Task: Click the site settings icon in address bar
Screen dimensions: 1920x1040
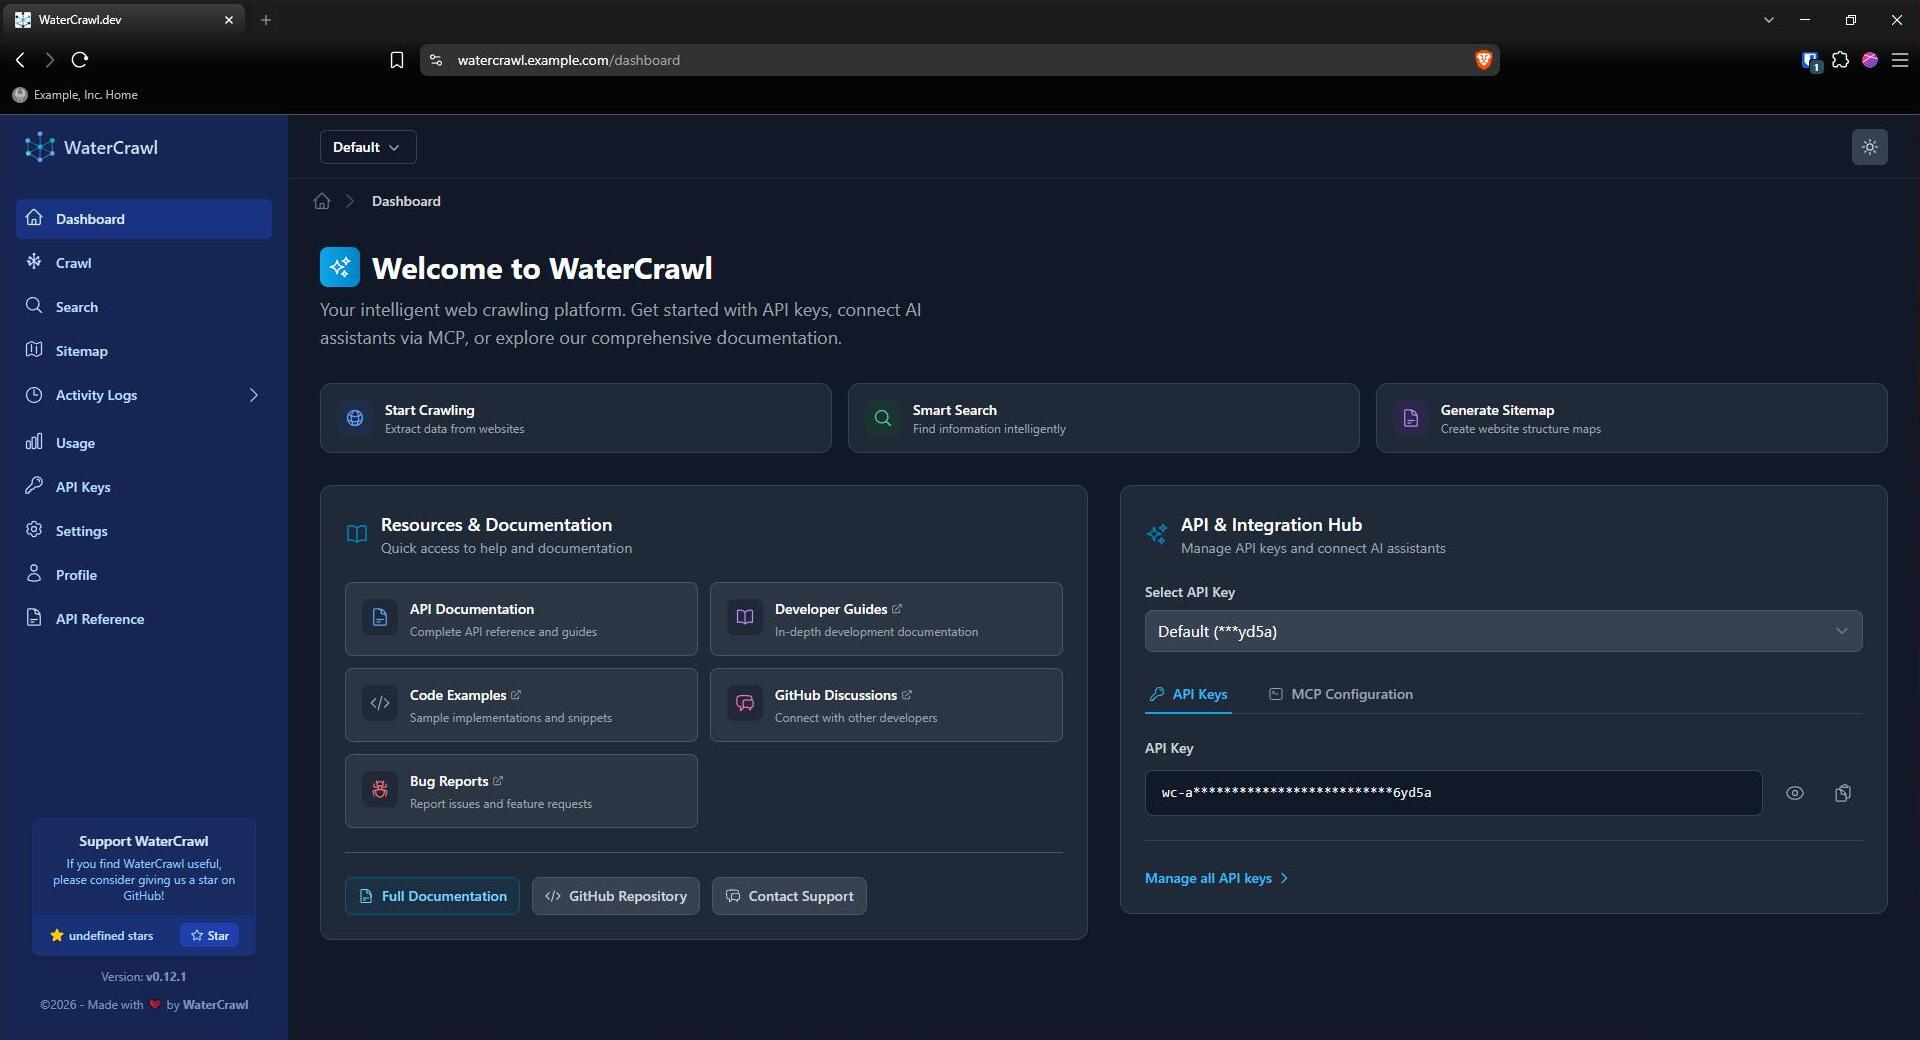Action: coord(436,60)
